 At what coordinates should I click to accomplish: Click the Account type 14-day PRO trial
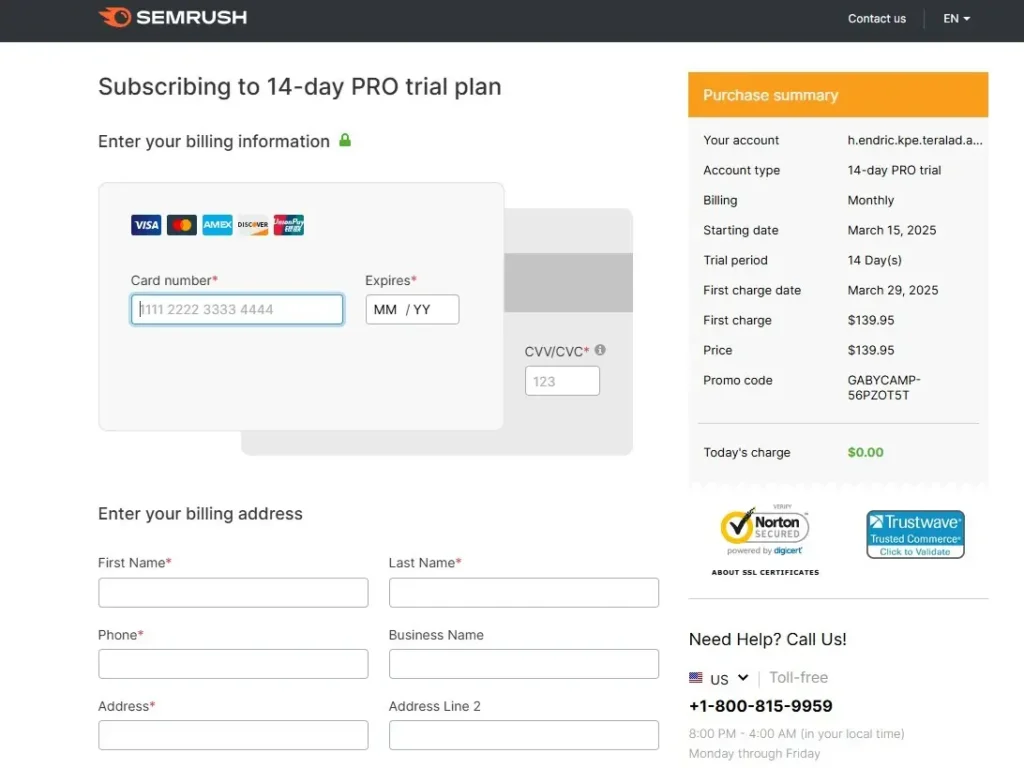(894, 170)
